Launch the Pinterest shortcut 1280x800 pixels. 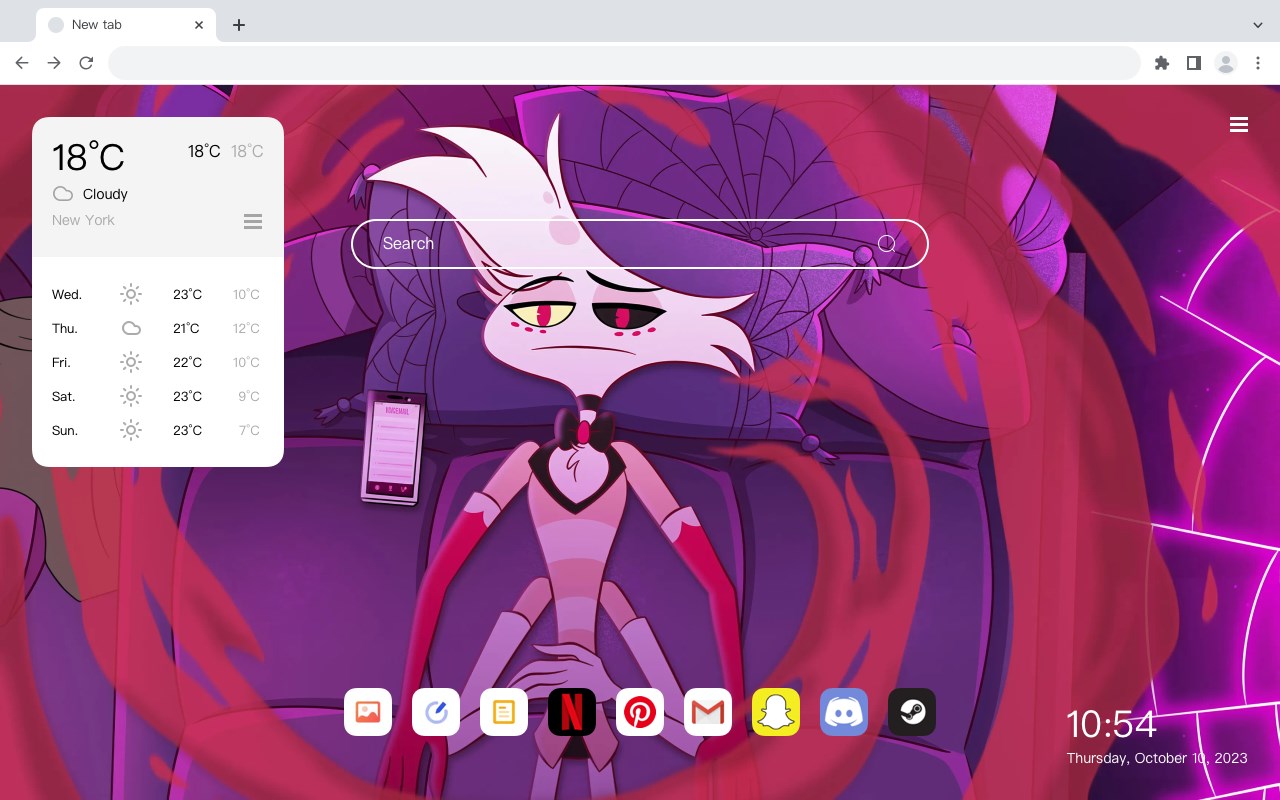click(x=640, y=712)
